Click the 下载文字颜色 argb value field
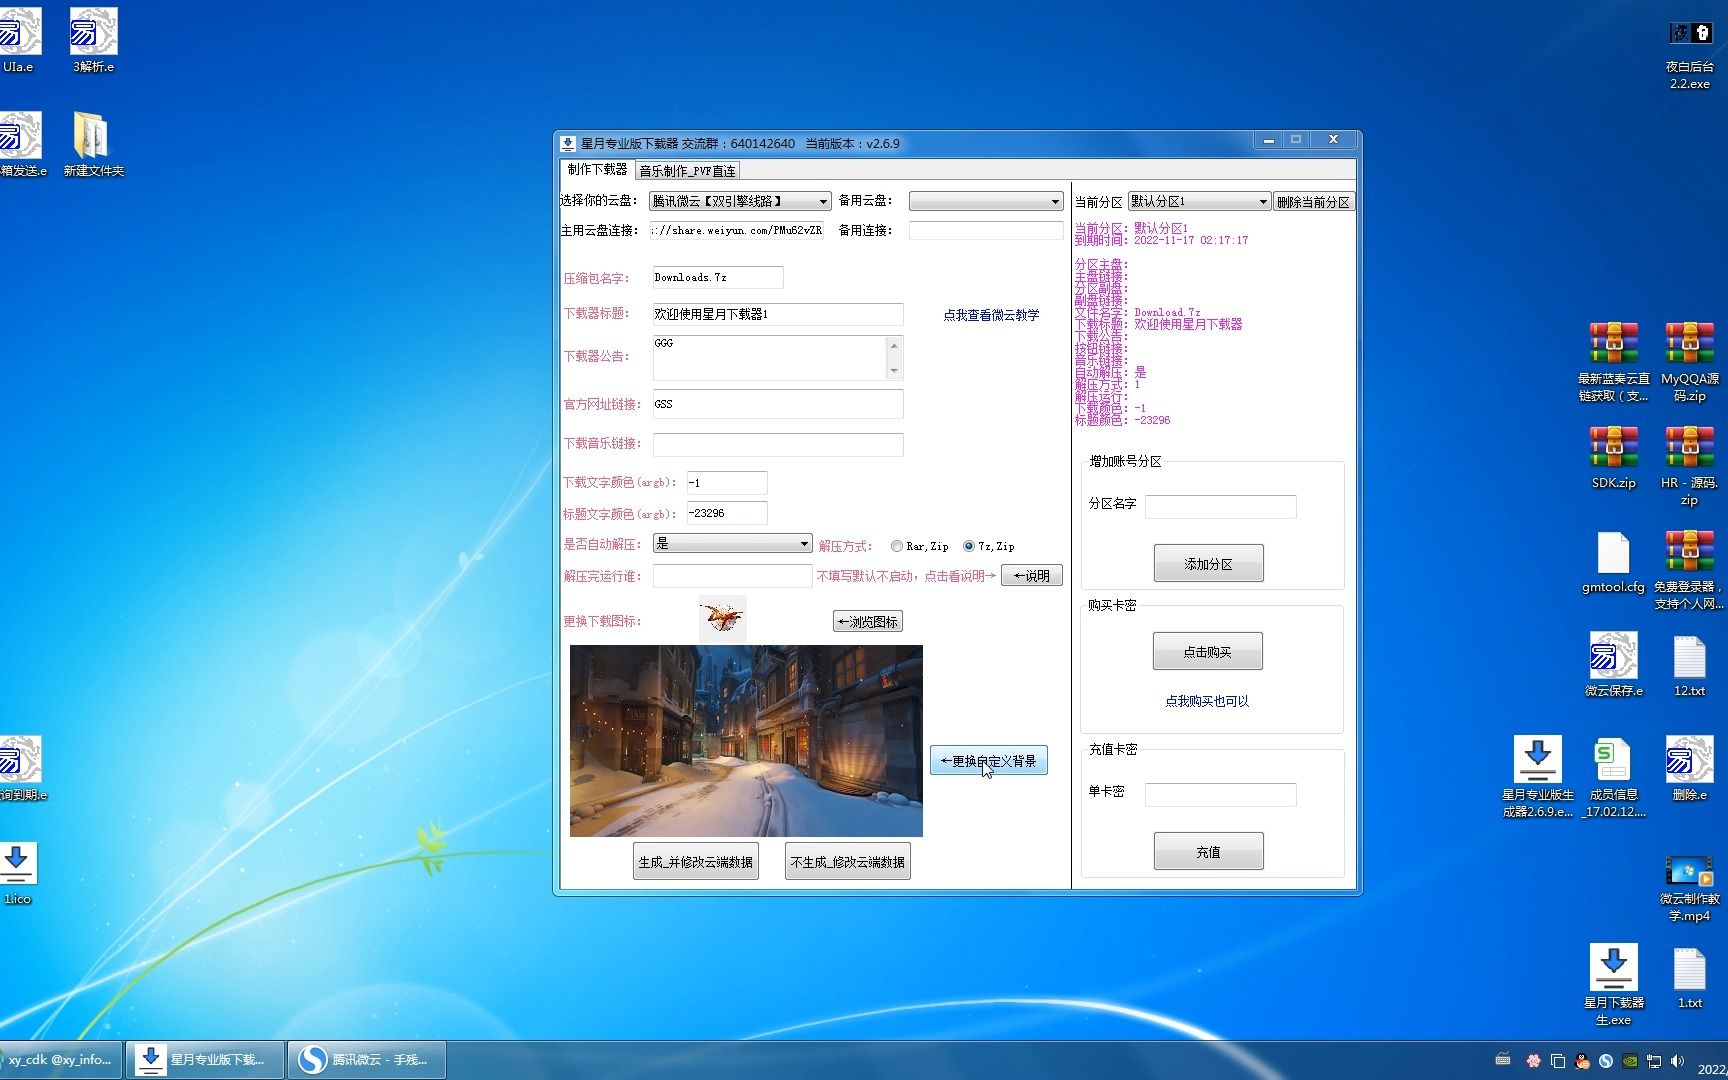1728x1080 pixels. [x=726, y=482]
